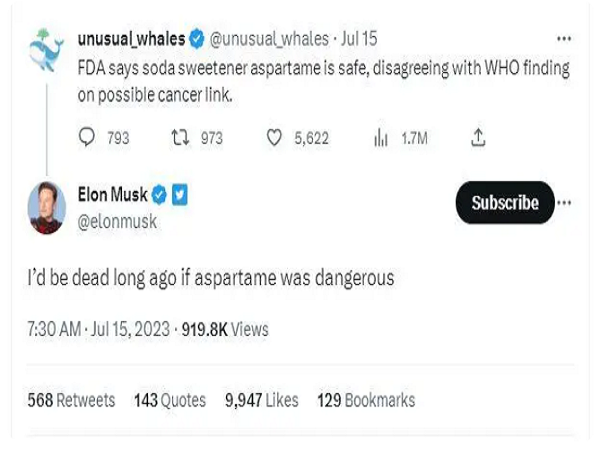
Task: Click the retweet arrows icon
Action: click(180, 139)
